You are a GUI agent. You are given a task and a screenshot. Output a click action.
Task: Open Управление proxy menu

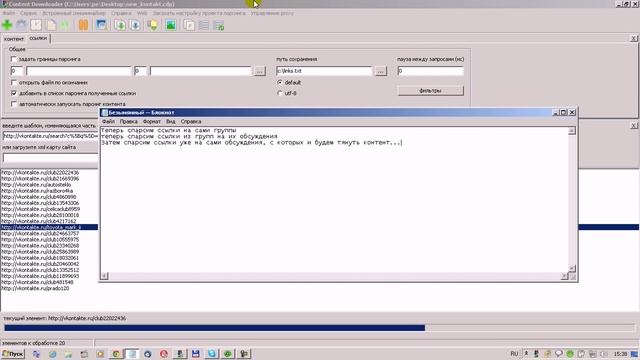point(272,13)
